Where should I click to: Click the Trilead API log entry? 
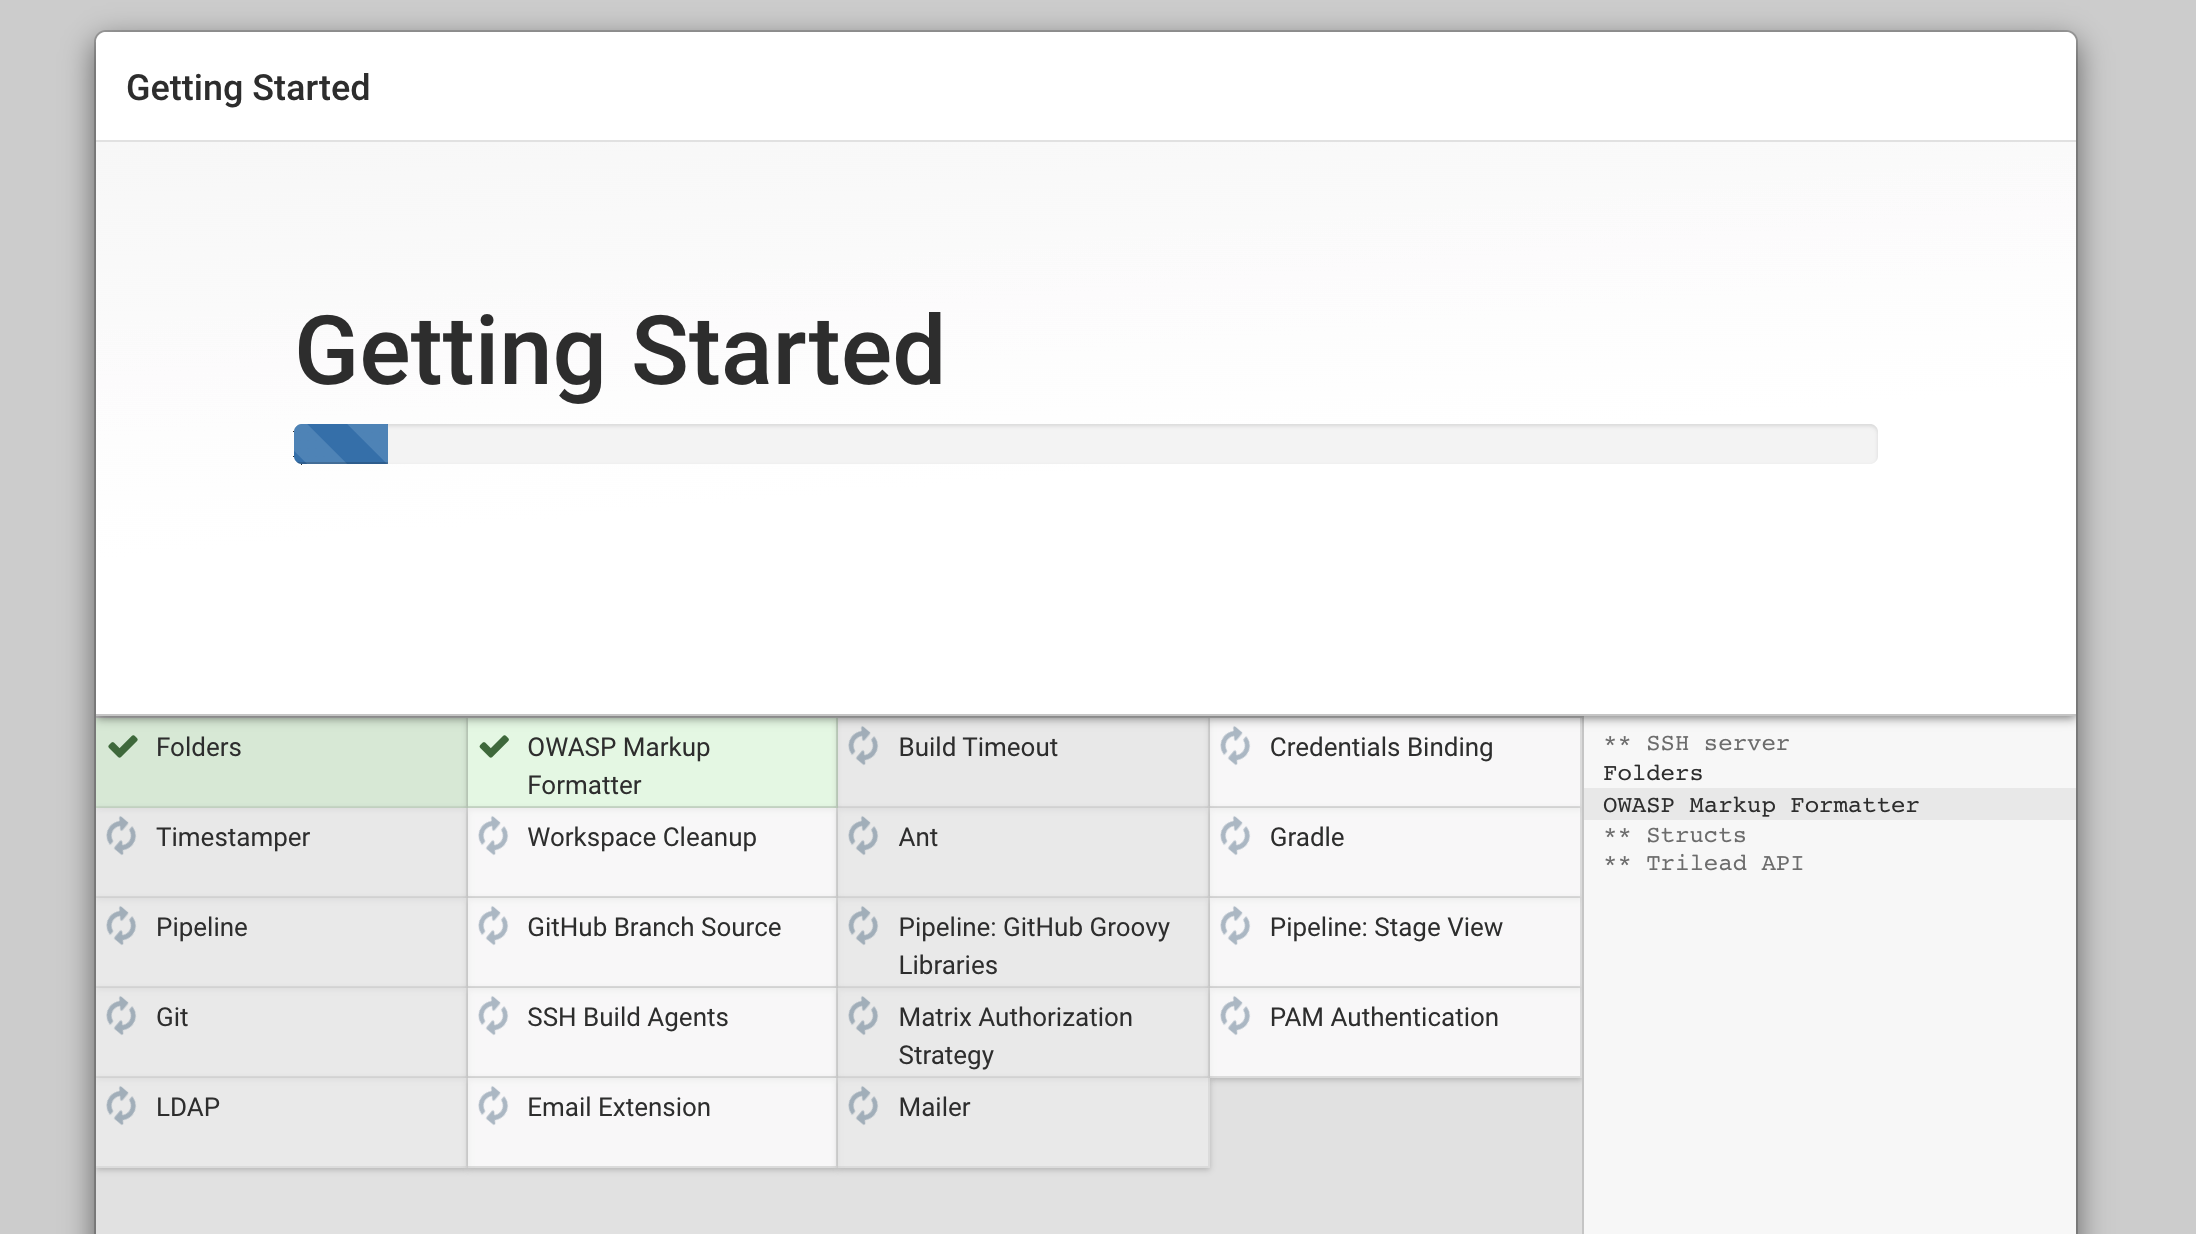click(1724, 863)
